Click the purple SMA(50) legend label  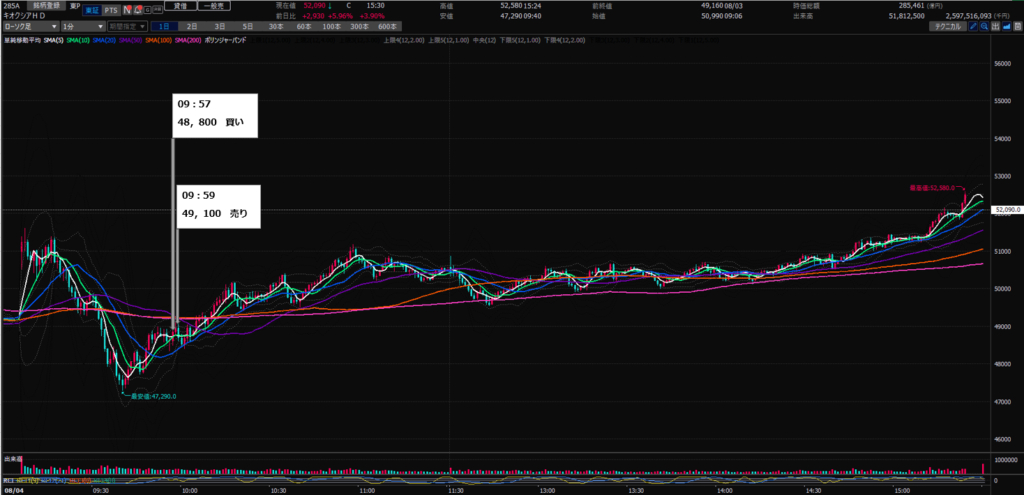click(131, 40)
